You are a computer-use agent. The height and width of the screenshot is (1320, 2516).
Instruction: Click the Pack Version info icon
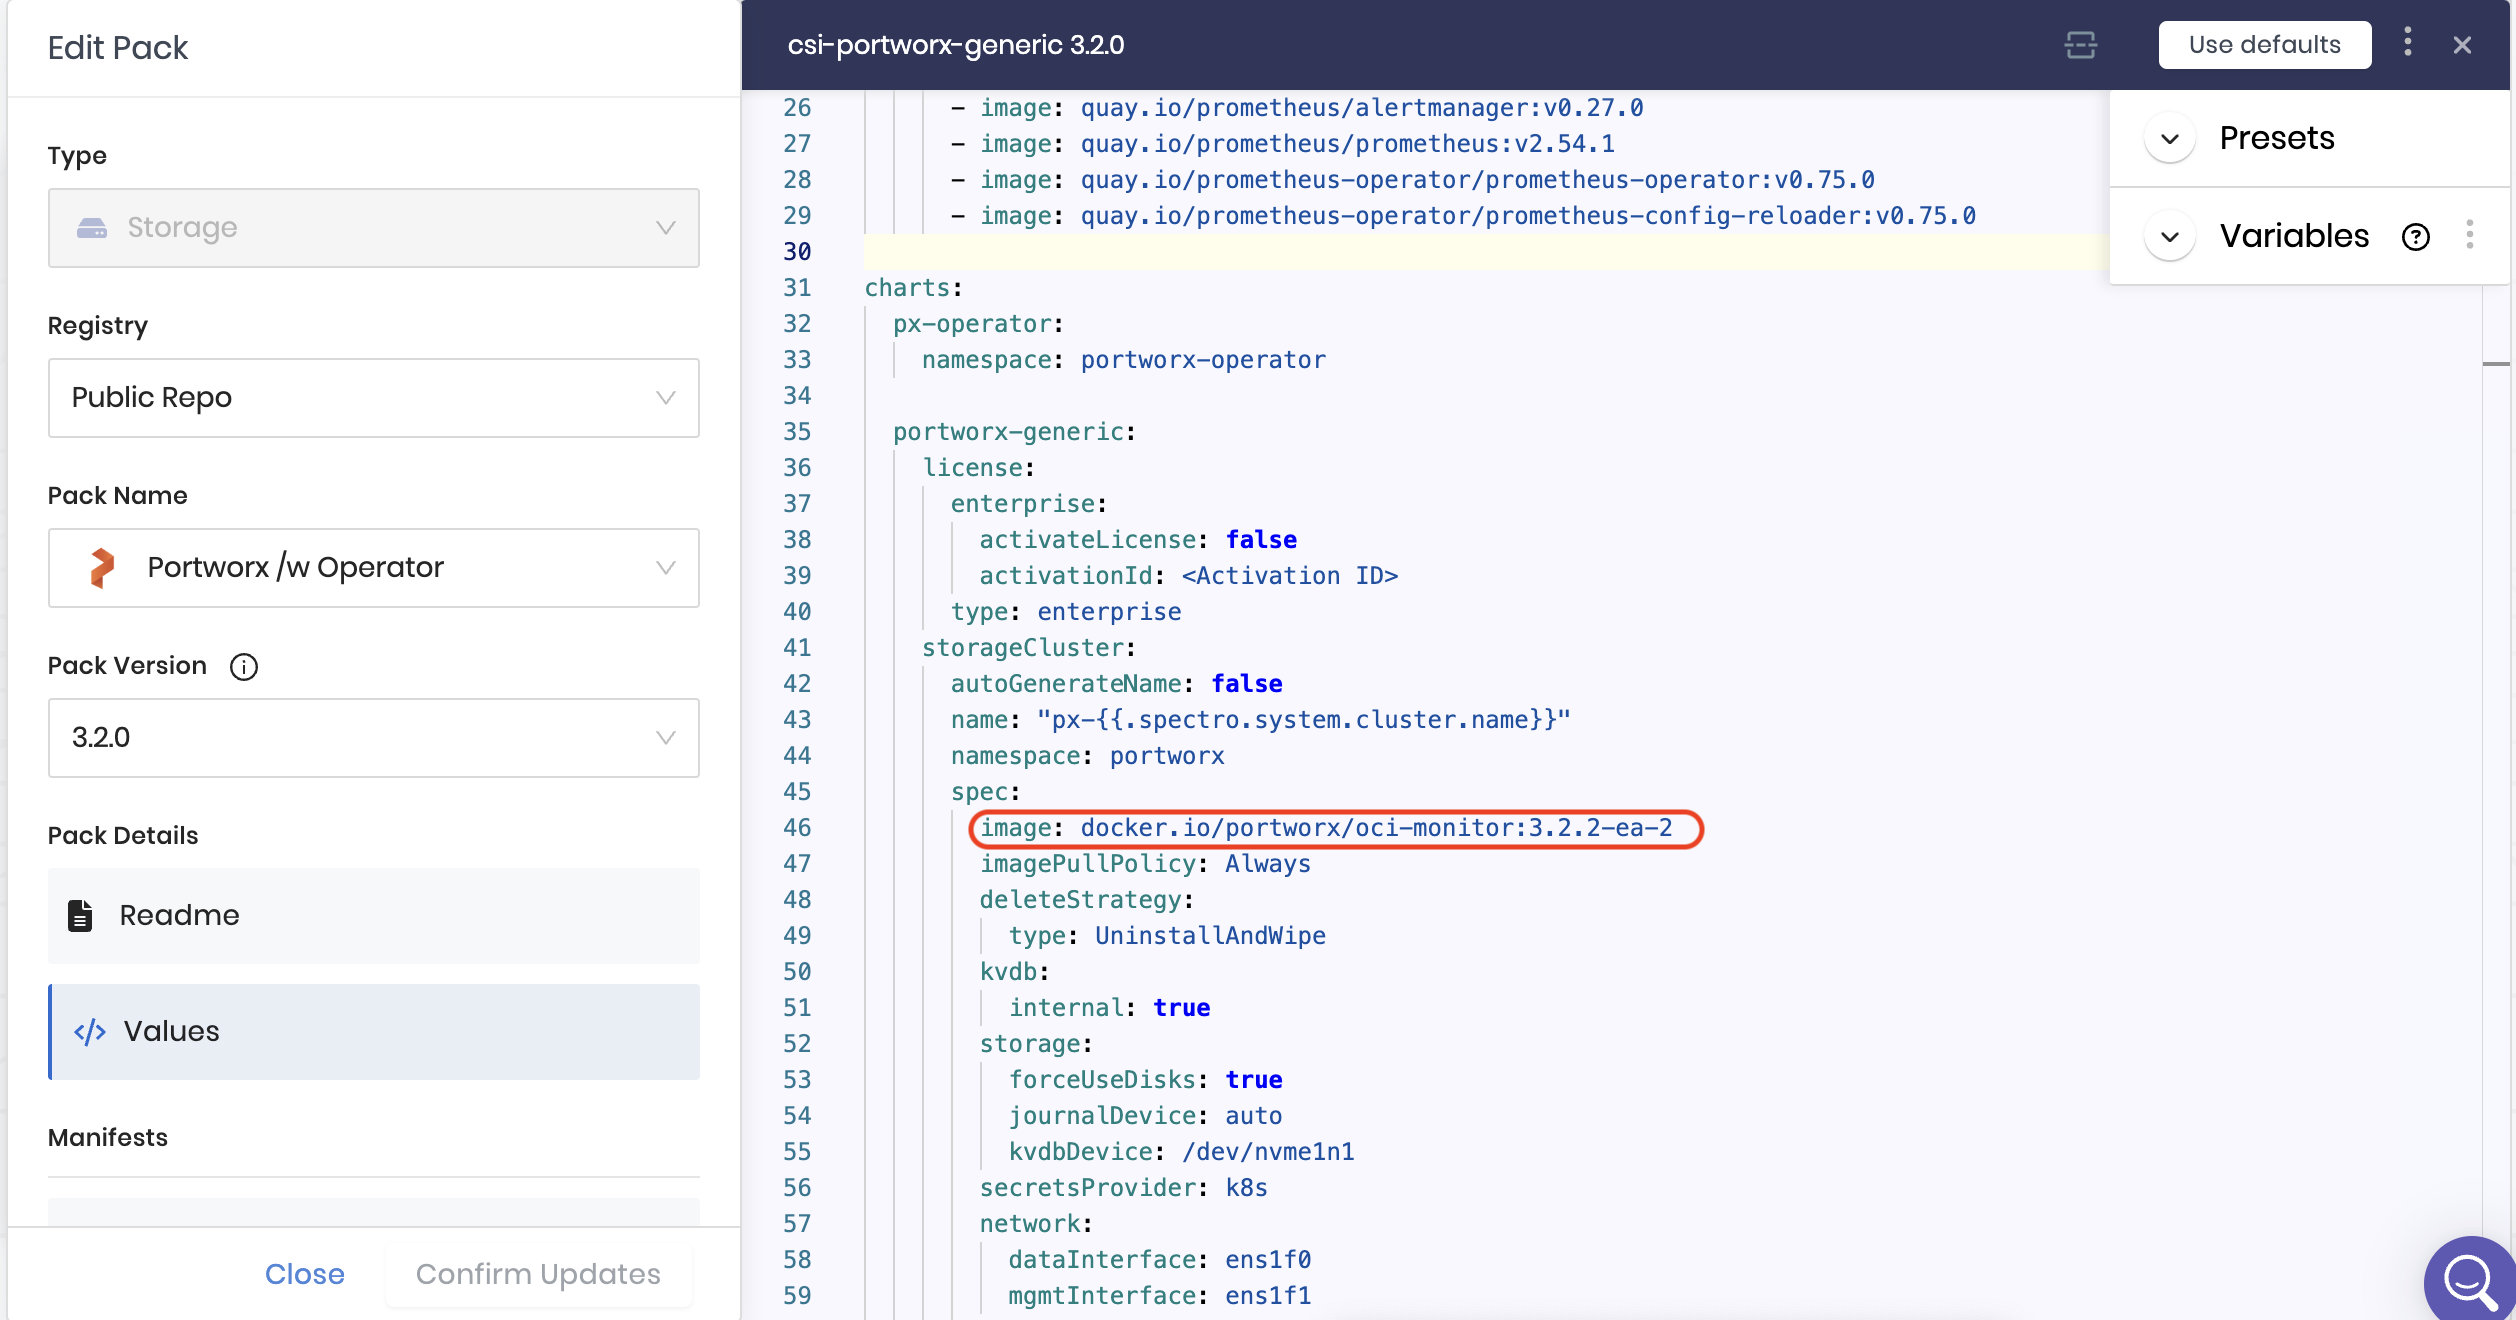tap(244, 667)
